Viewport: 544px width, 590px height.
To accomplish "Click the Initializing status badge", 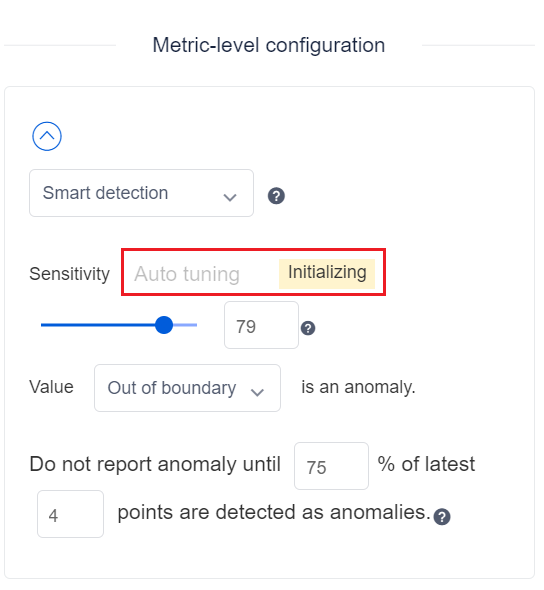I will coord(327,274).
